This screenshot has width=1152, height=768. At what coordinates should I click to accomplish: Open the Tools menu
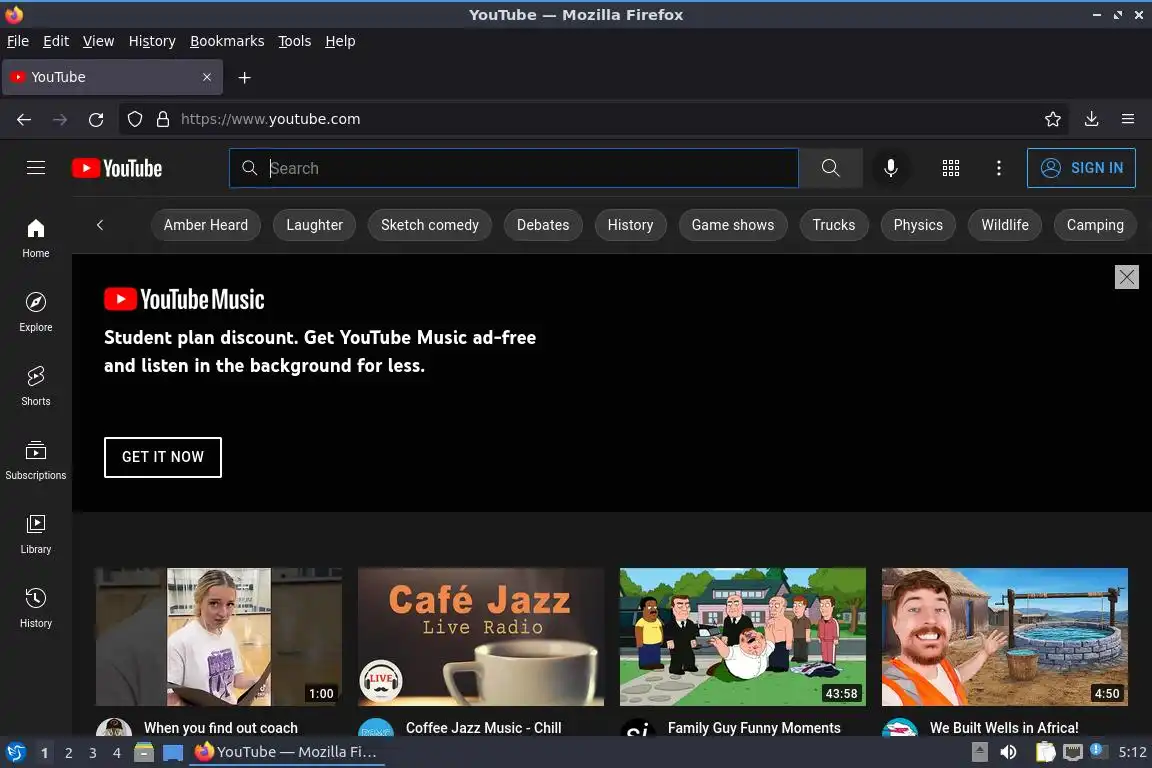[x=295, y=41]
